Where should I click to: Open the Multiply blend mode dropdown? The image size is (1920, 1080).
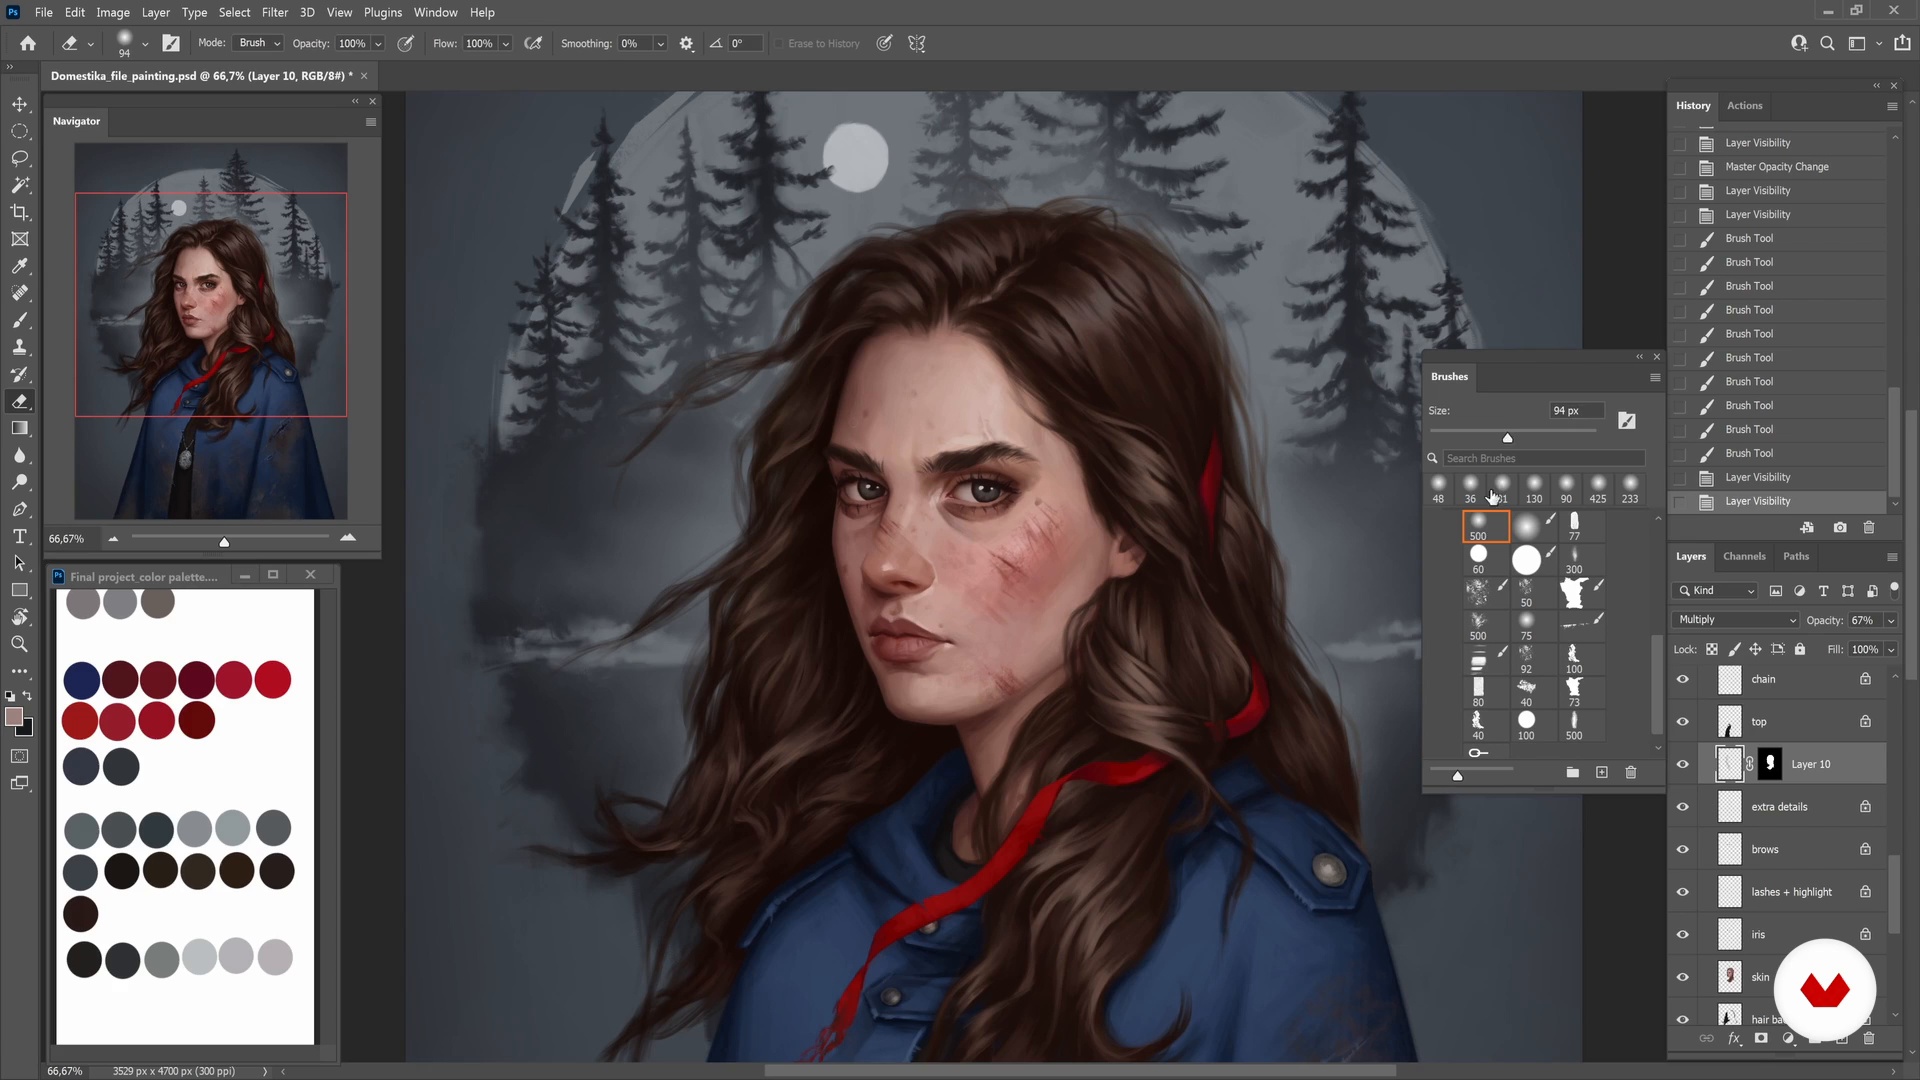(x=1737, y=620)
